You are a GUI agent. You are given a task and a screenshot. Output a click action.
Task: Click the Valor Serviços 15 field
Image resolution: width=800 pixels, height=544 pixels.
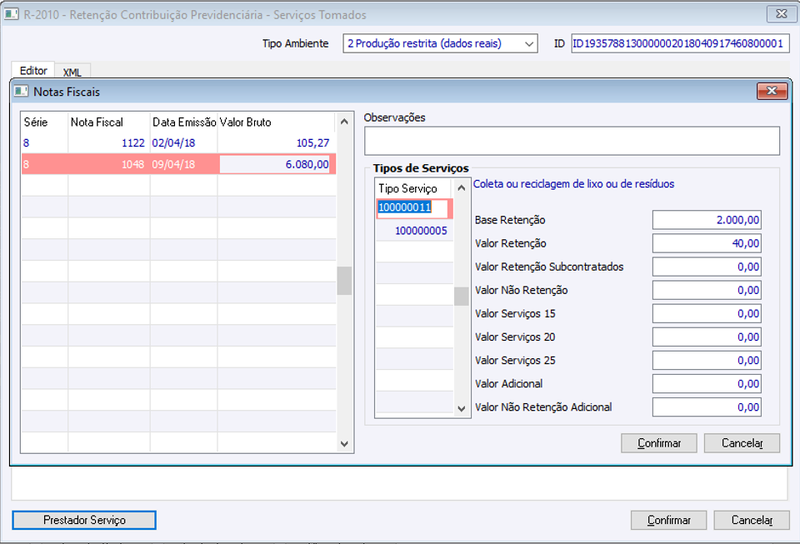[x=707, y=314]
